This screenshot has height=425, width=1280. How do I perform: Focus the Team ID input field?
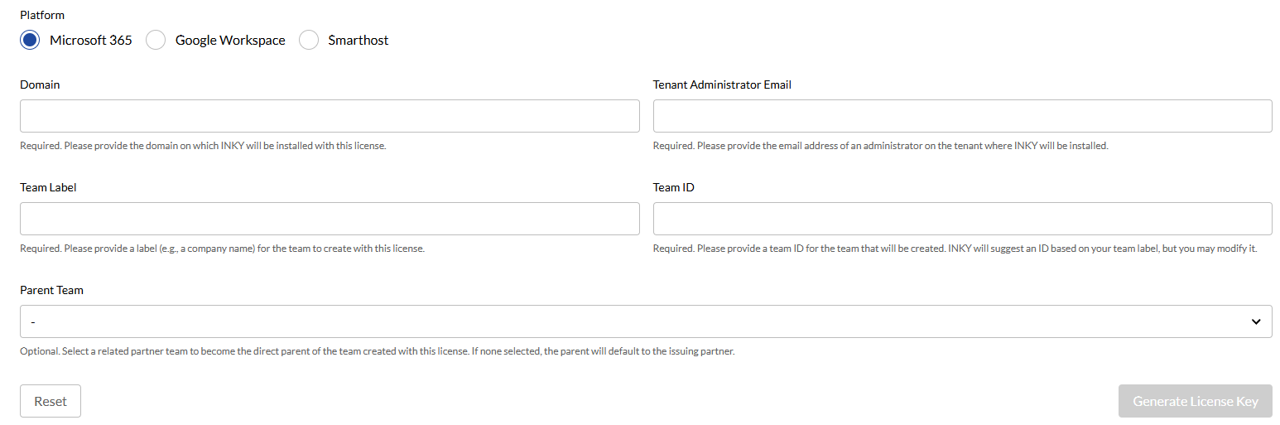(962, 219)
